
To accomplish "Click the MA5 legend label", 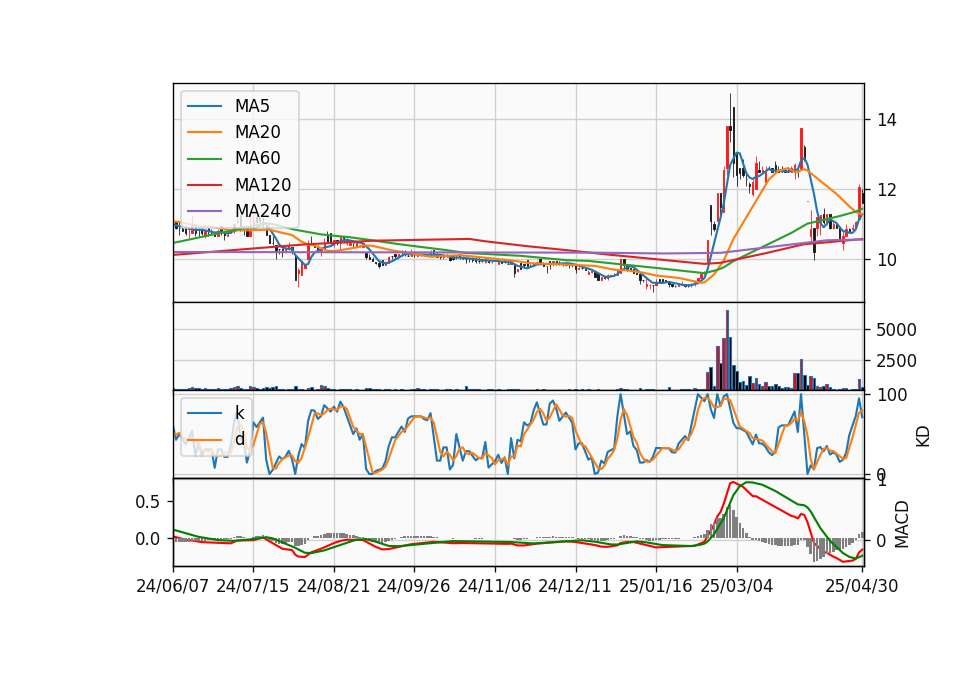I will pos(252,106).
